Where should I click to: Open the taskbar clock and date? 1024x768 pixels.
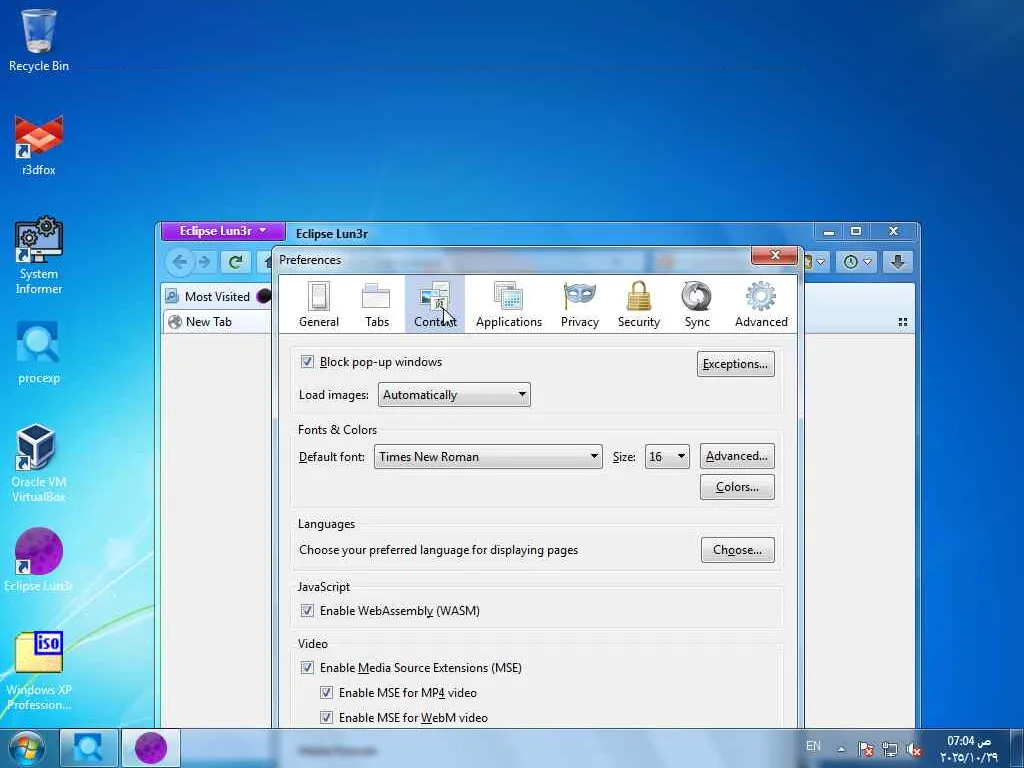969,749
